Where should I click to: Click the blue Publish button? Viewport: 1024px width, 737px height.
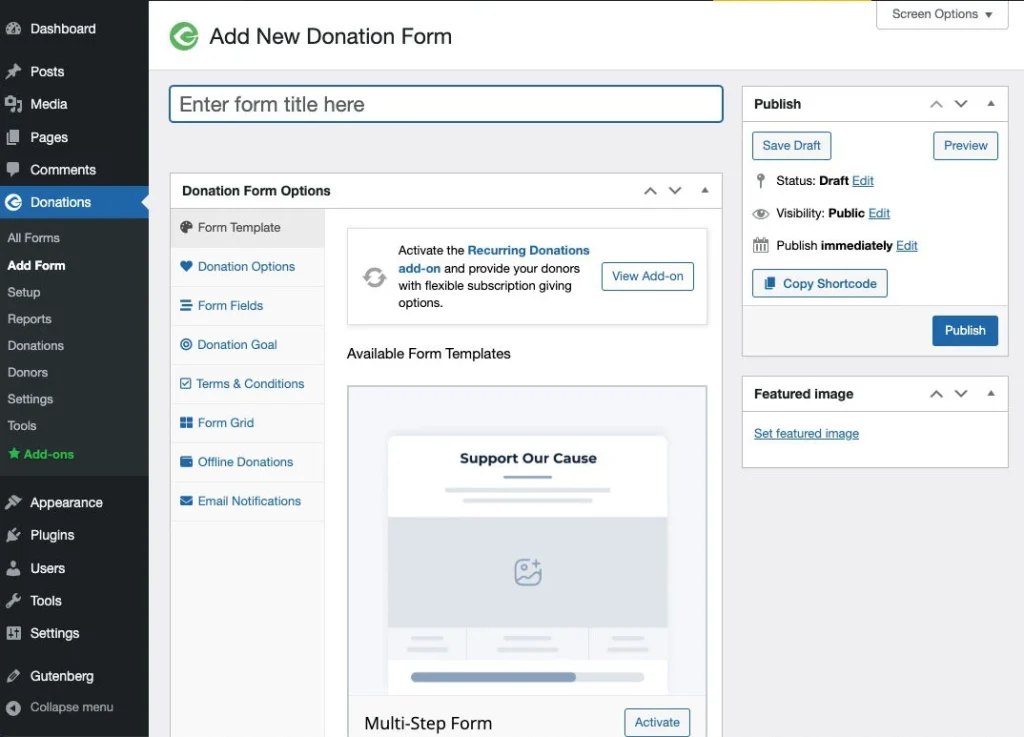point(965,330)
